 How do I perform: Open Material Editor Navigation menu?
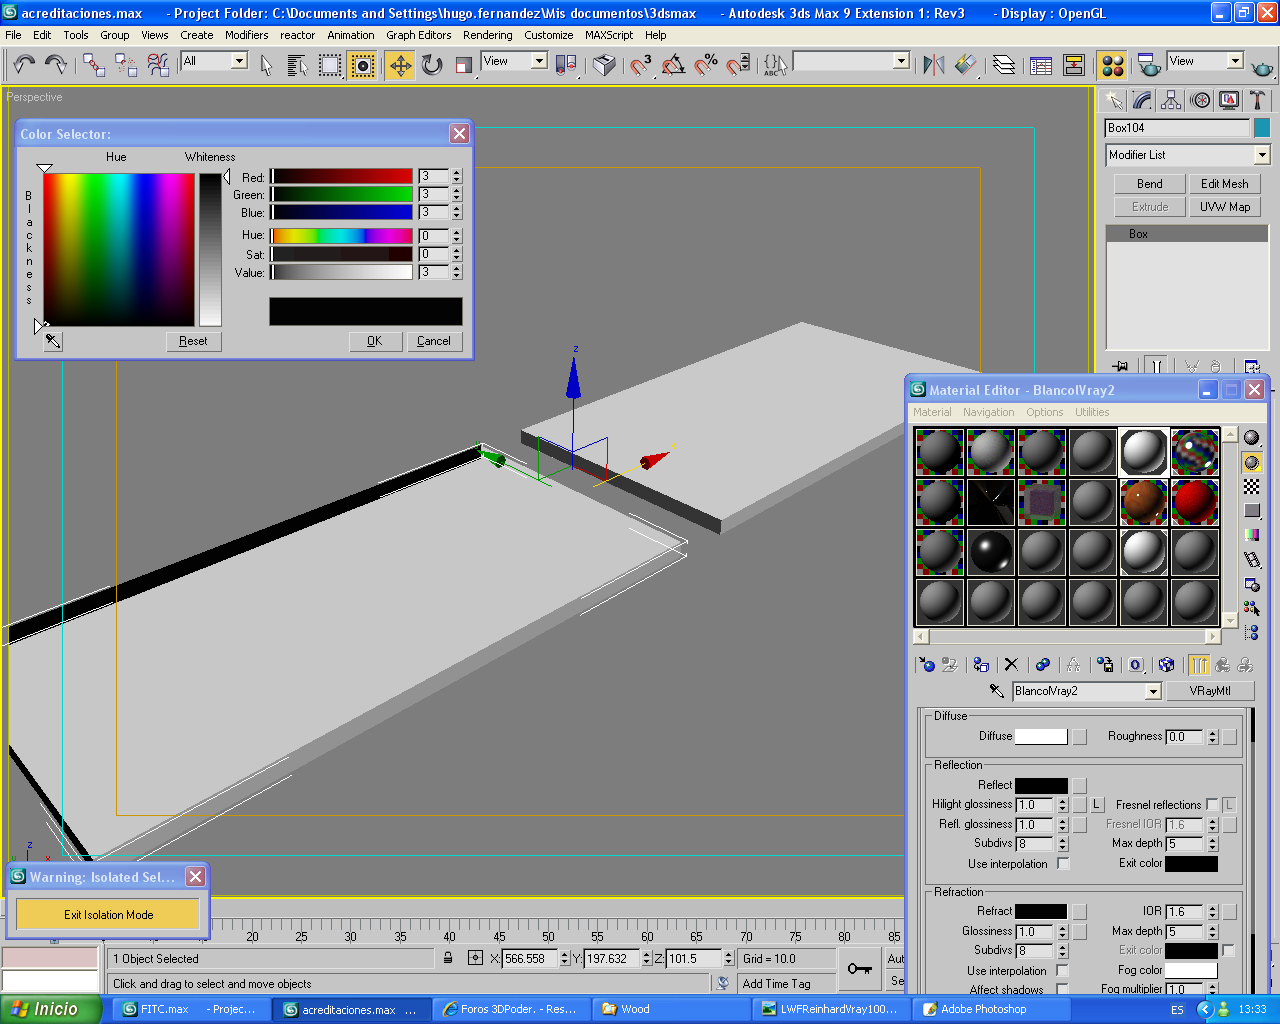pos(988,412)
